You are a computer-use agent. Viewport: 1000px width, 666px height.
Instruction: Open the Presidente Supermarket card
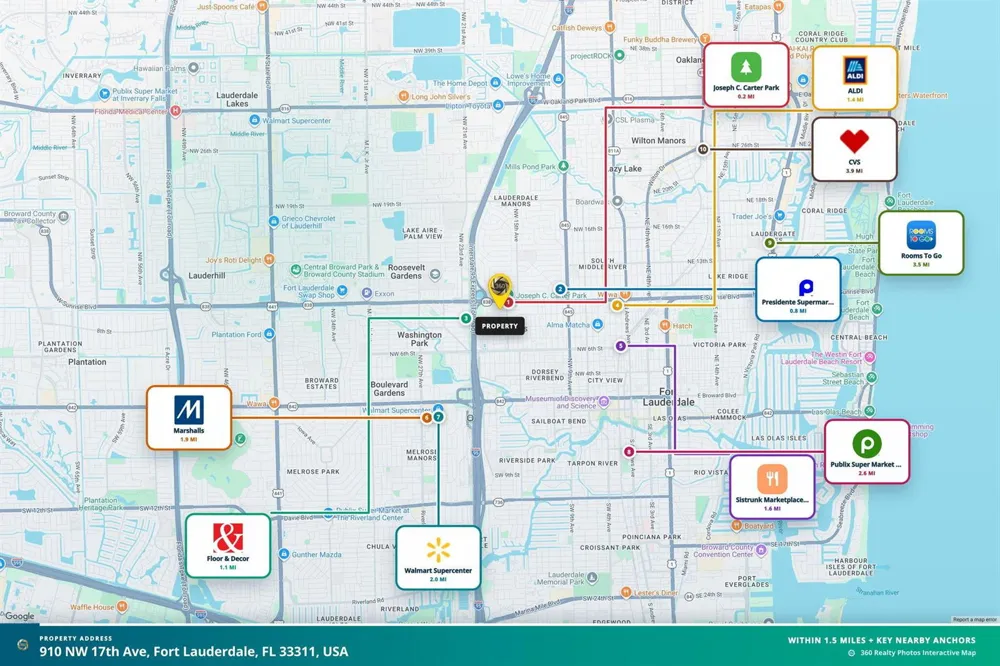point(798,290)
